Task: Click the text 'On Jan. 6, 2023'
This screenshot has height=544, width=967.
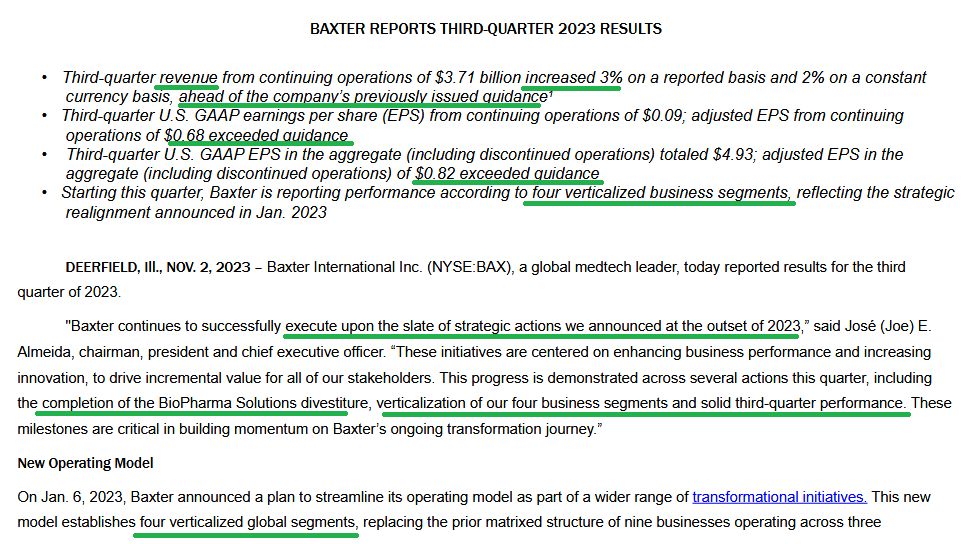Action: (x=71, y=497)
